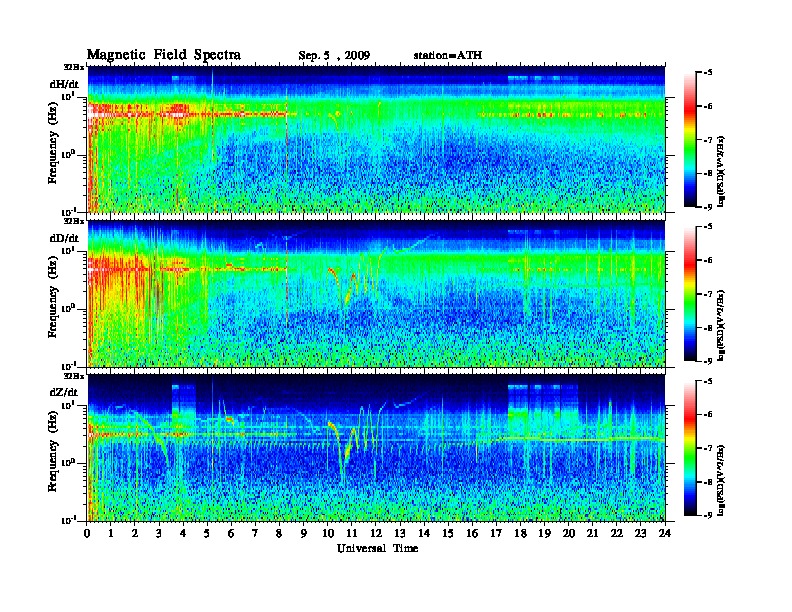The image size is (792, 612).
Task: Click hour tick label 18 on time axis
Action: 520,533
